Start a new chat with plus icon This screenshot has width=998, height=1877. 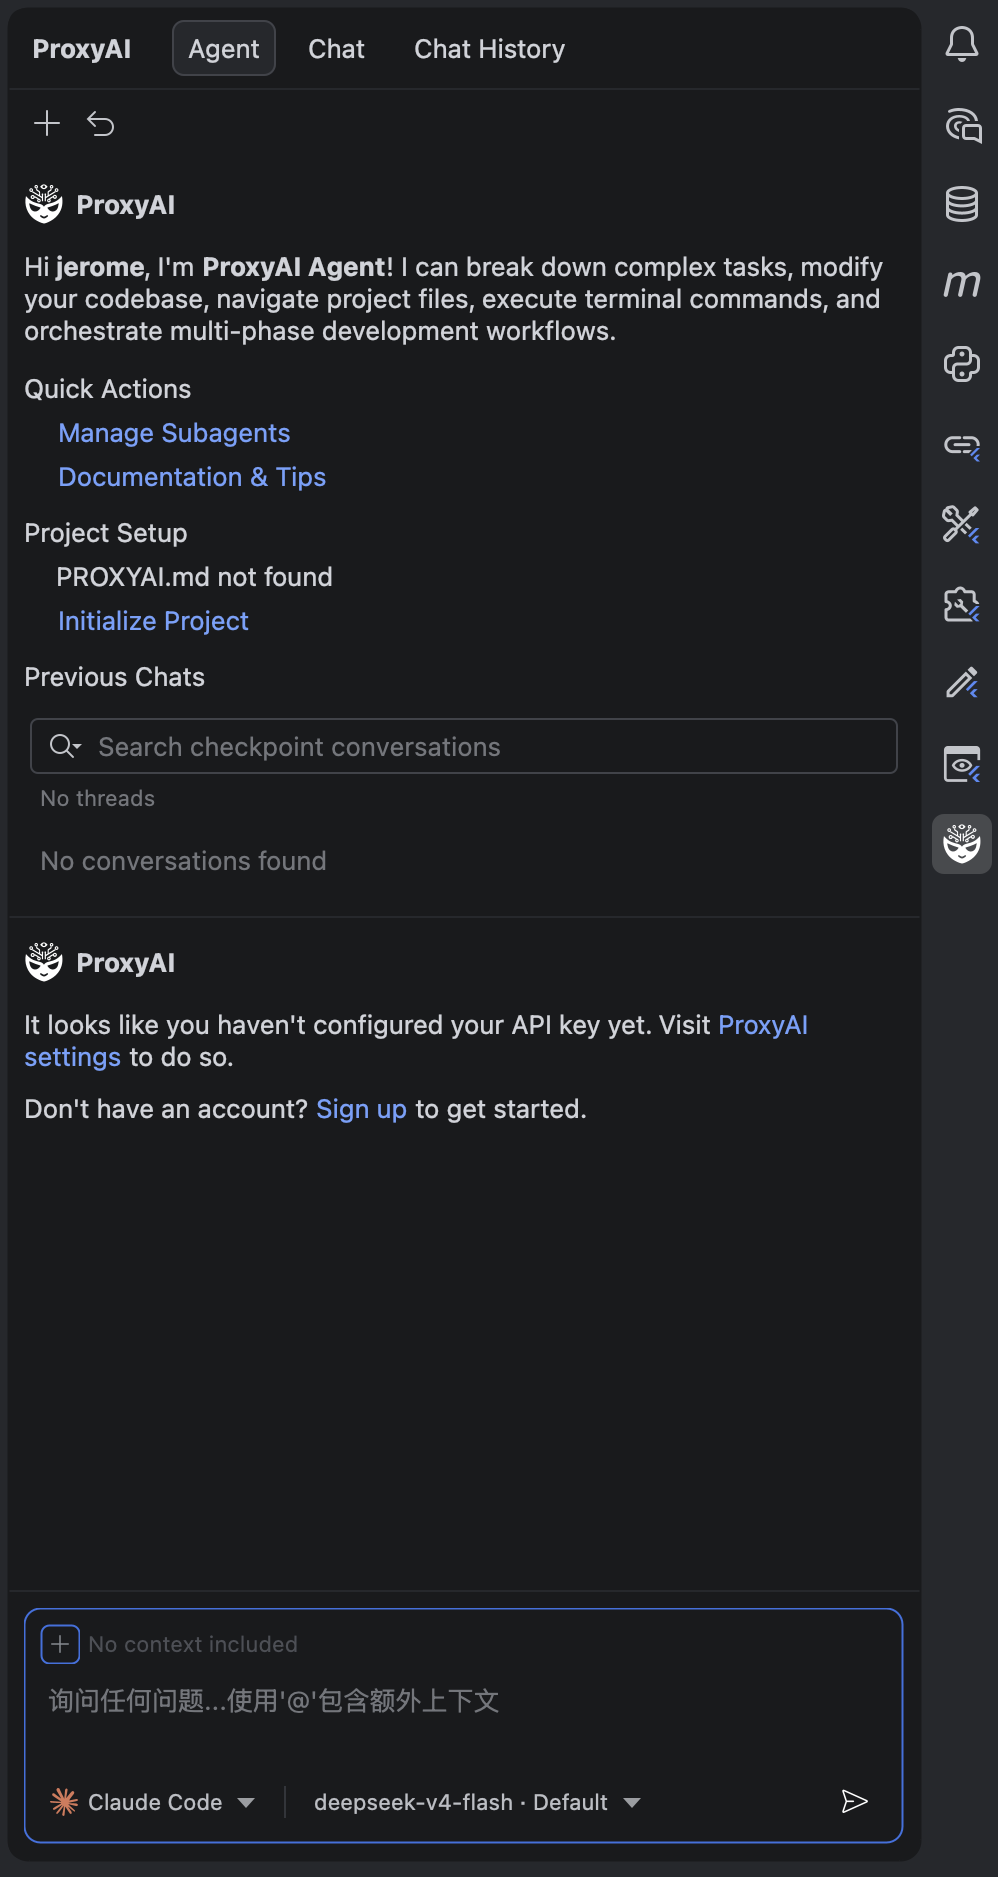pyautogui.click(x=47, y=123)
